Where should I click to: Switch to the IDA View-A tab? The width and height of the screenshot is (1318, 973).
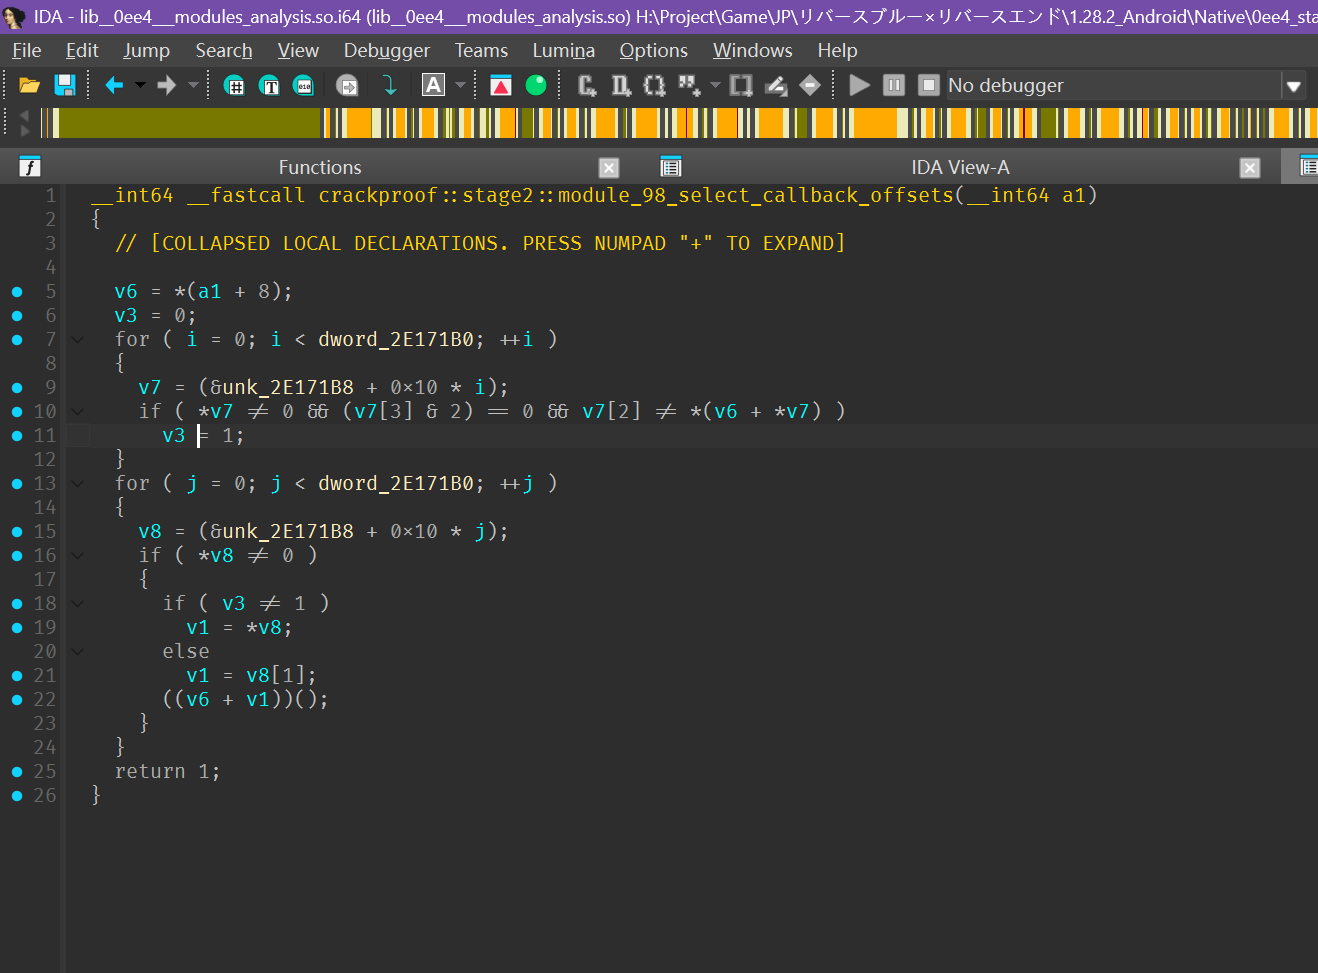[960, 167]
